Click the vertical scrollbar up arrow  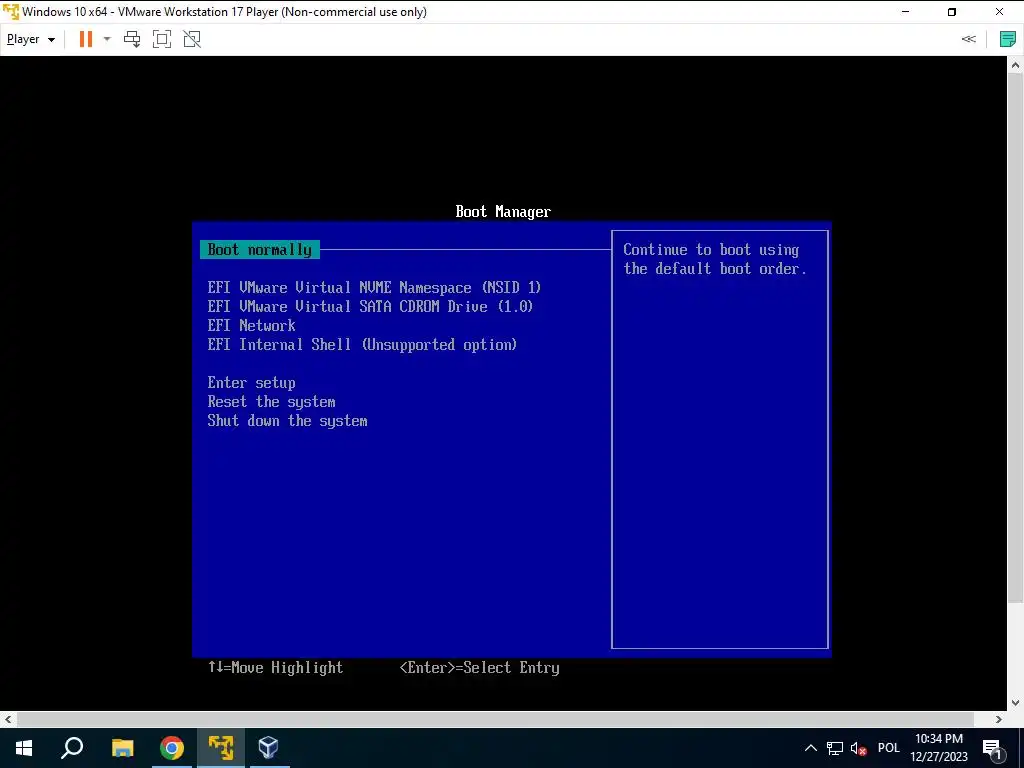point(1015,65)
